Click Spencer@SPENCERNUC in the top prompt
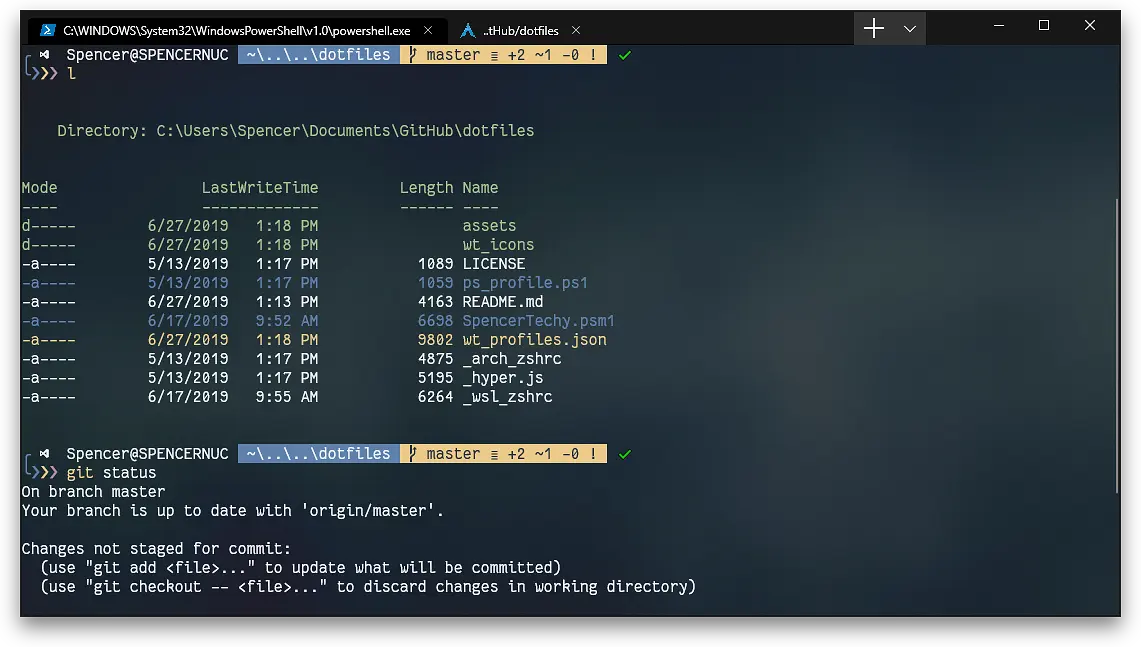The image size is (1141, 647). pos(147,55)
